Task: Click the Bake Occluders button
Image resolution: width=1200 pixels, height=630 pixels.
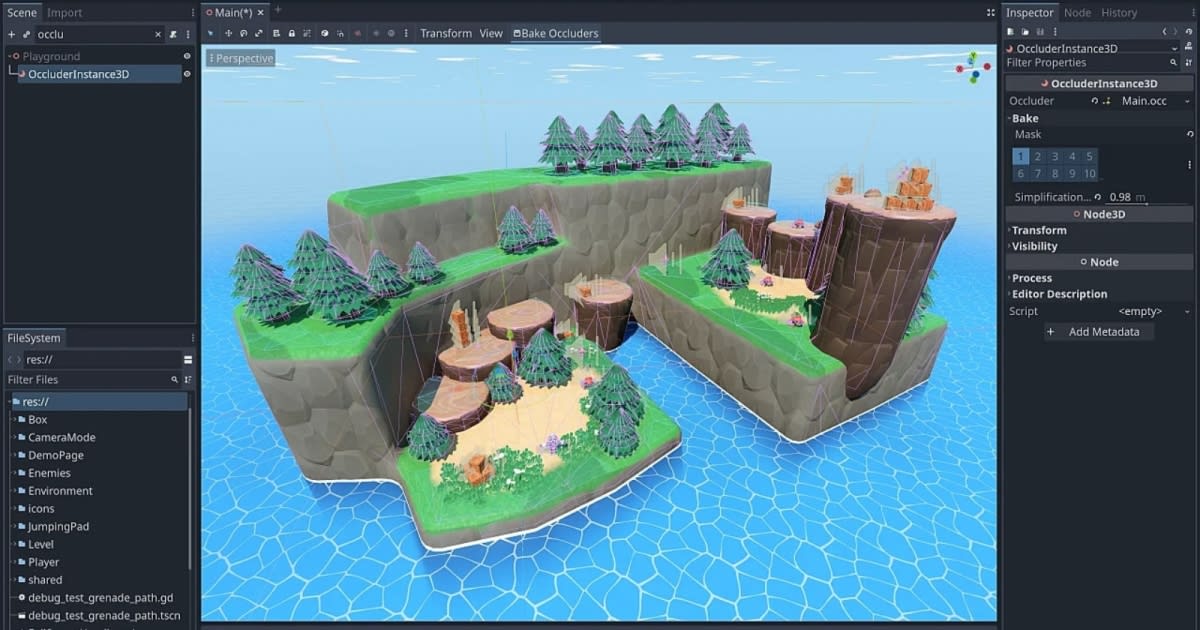Action: point(555,34)
